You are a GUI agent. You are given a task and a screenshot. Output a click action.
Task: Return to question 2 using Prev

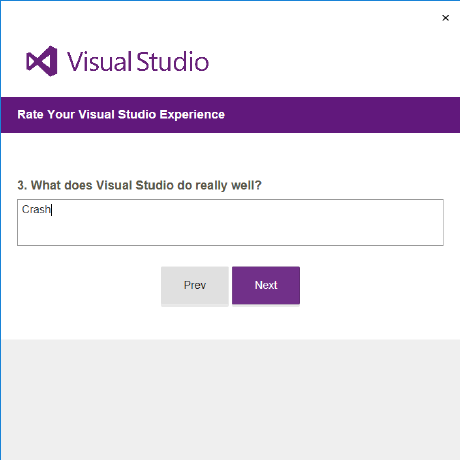(195, 285)
